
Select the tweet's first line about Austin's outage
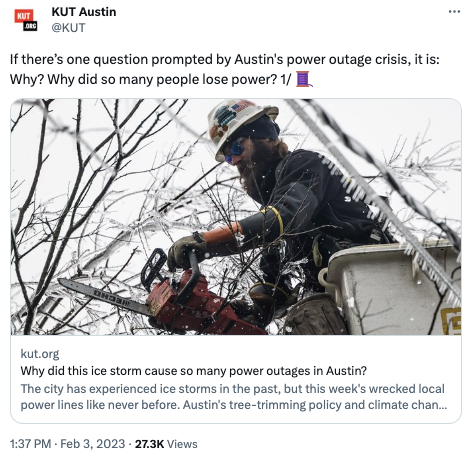click(225, 60)
